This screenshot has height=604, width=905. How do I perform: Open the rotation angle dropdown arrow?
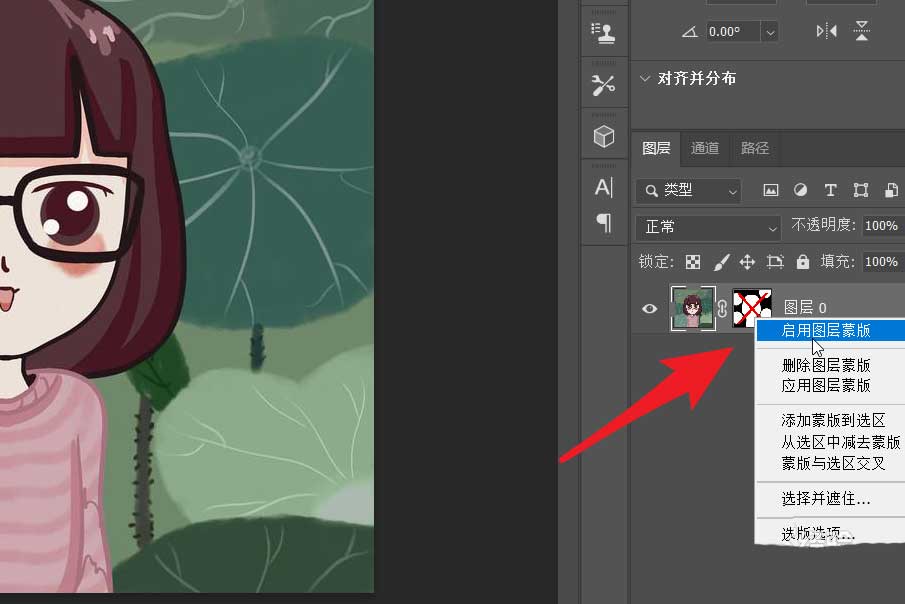tap(770, 32)
